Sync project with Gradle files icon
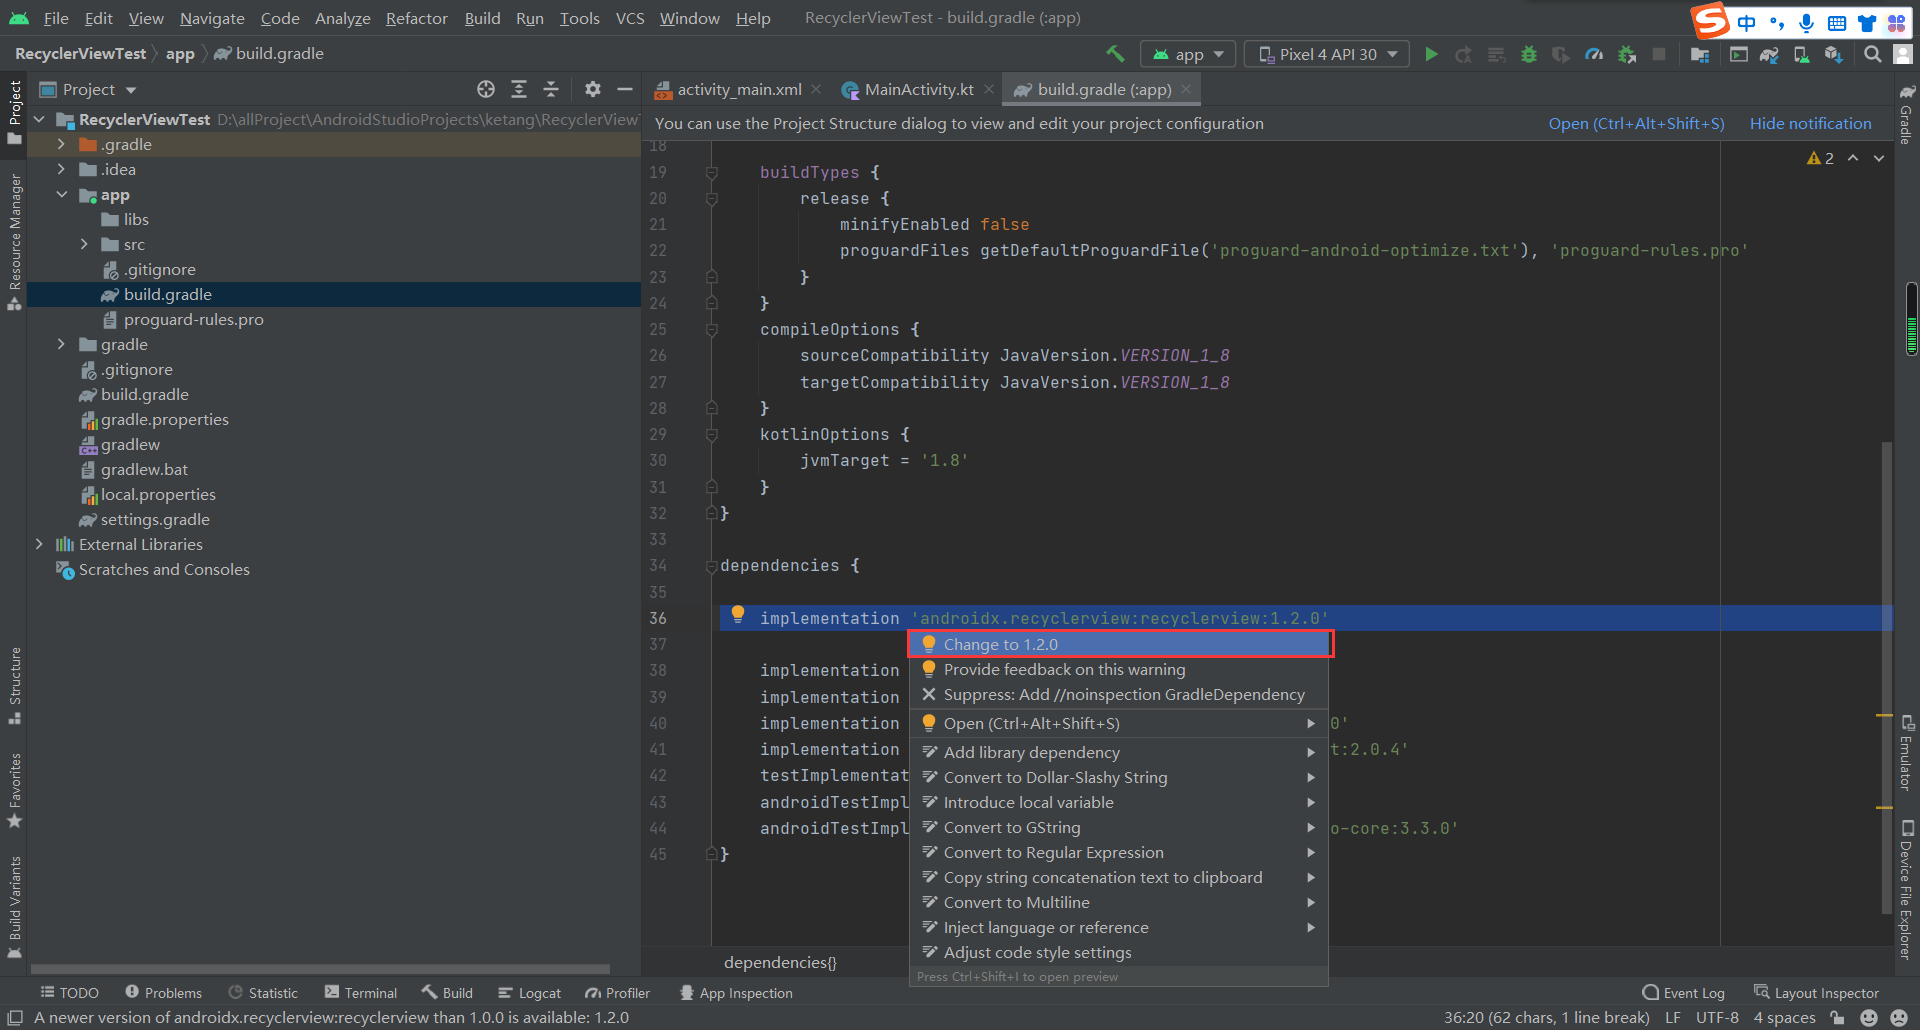Screen dimensions: 1920x1030 click(x=1769, y=54)
